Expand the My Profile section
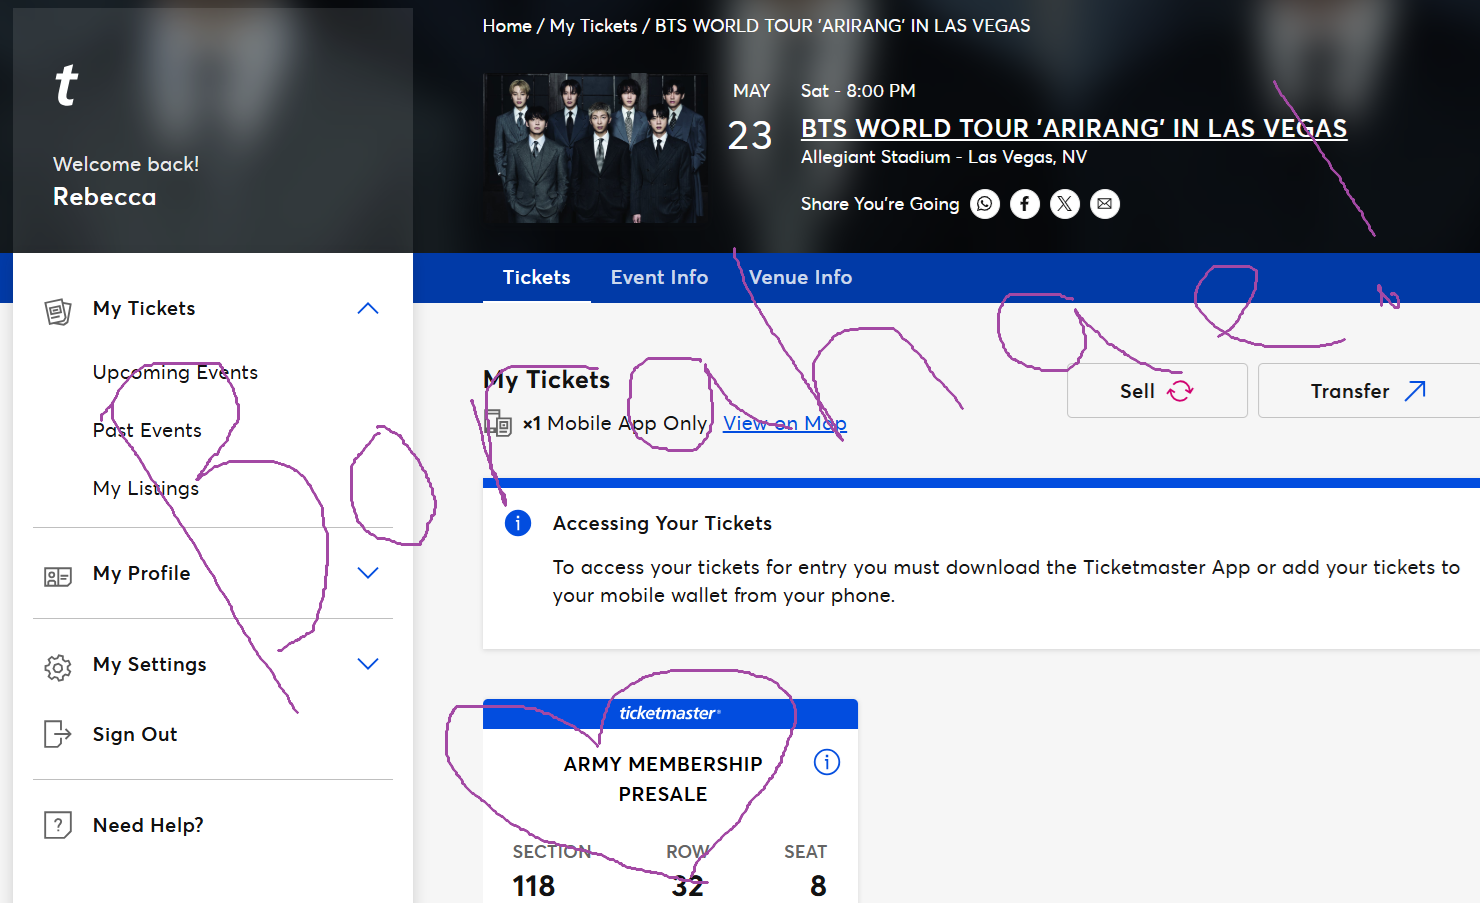Viewport: 1480px width, 903px height. pyautogui.click(x=368, y=572)
